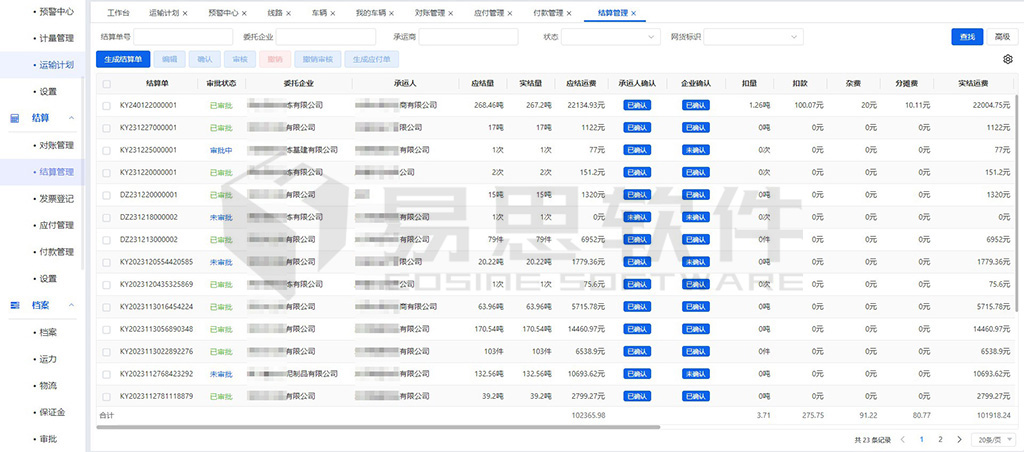Click the 结算 calculator icon in sidebar
The image size is (1024, 452).
click(x=15, y=118)
